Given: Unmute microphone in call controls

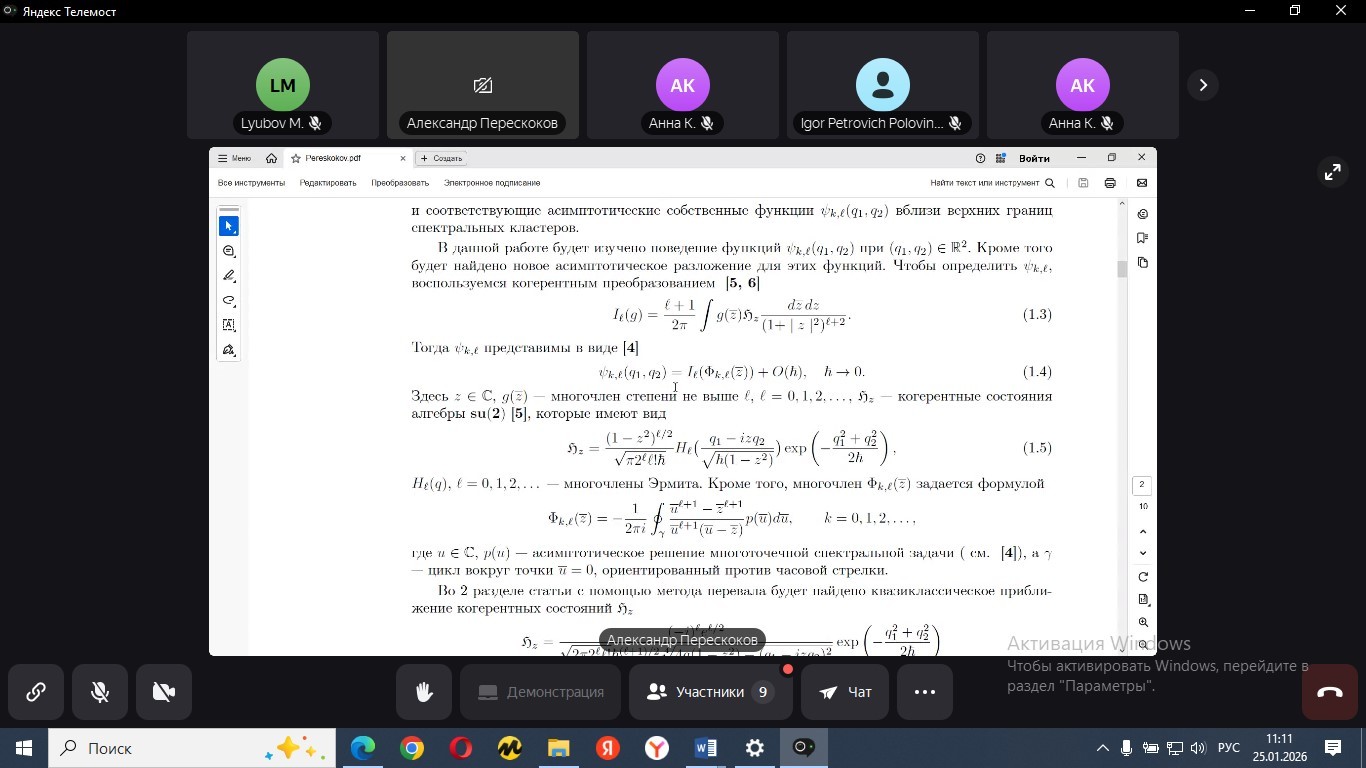Looking at the screenshot, I should tap(100, 692).
